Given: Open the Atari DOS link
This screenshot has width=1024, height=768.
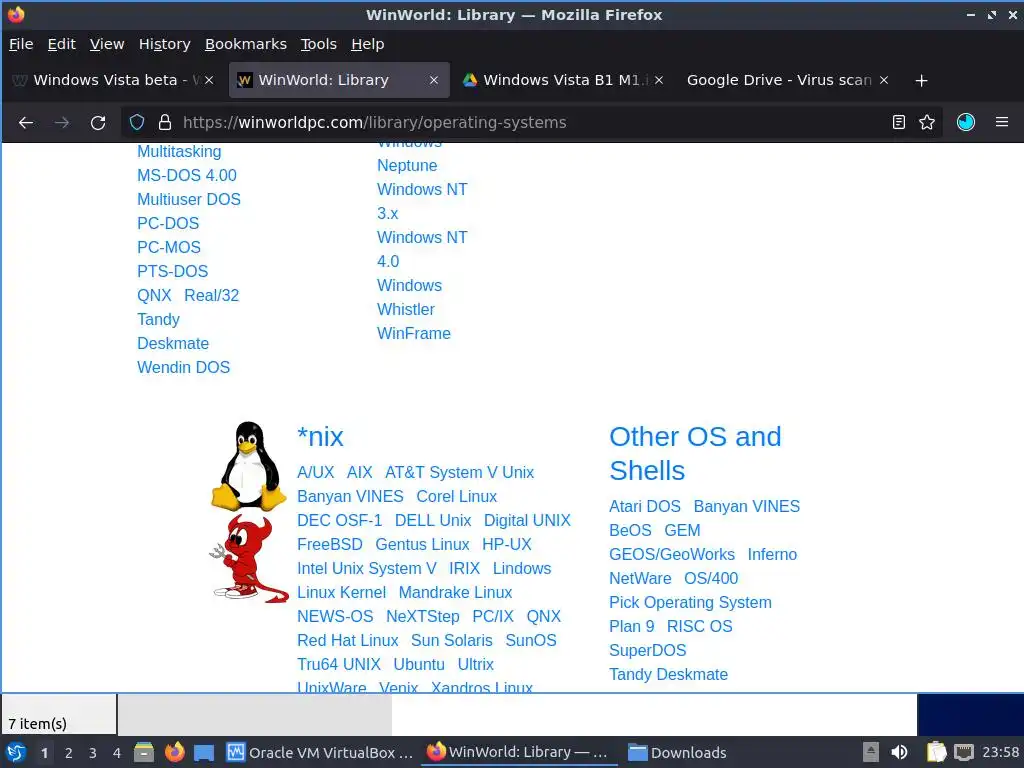Looking at the screenshot, I should point(645,506).
